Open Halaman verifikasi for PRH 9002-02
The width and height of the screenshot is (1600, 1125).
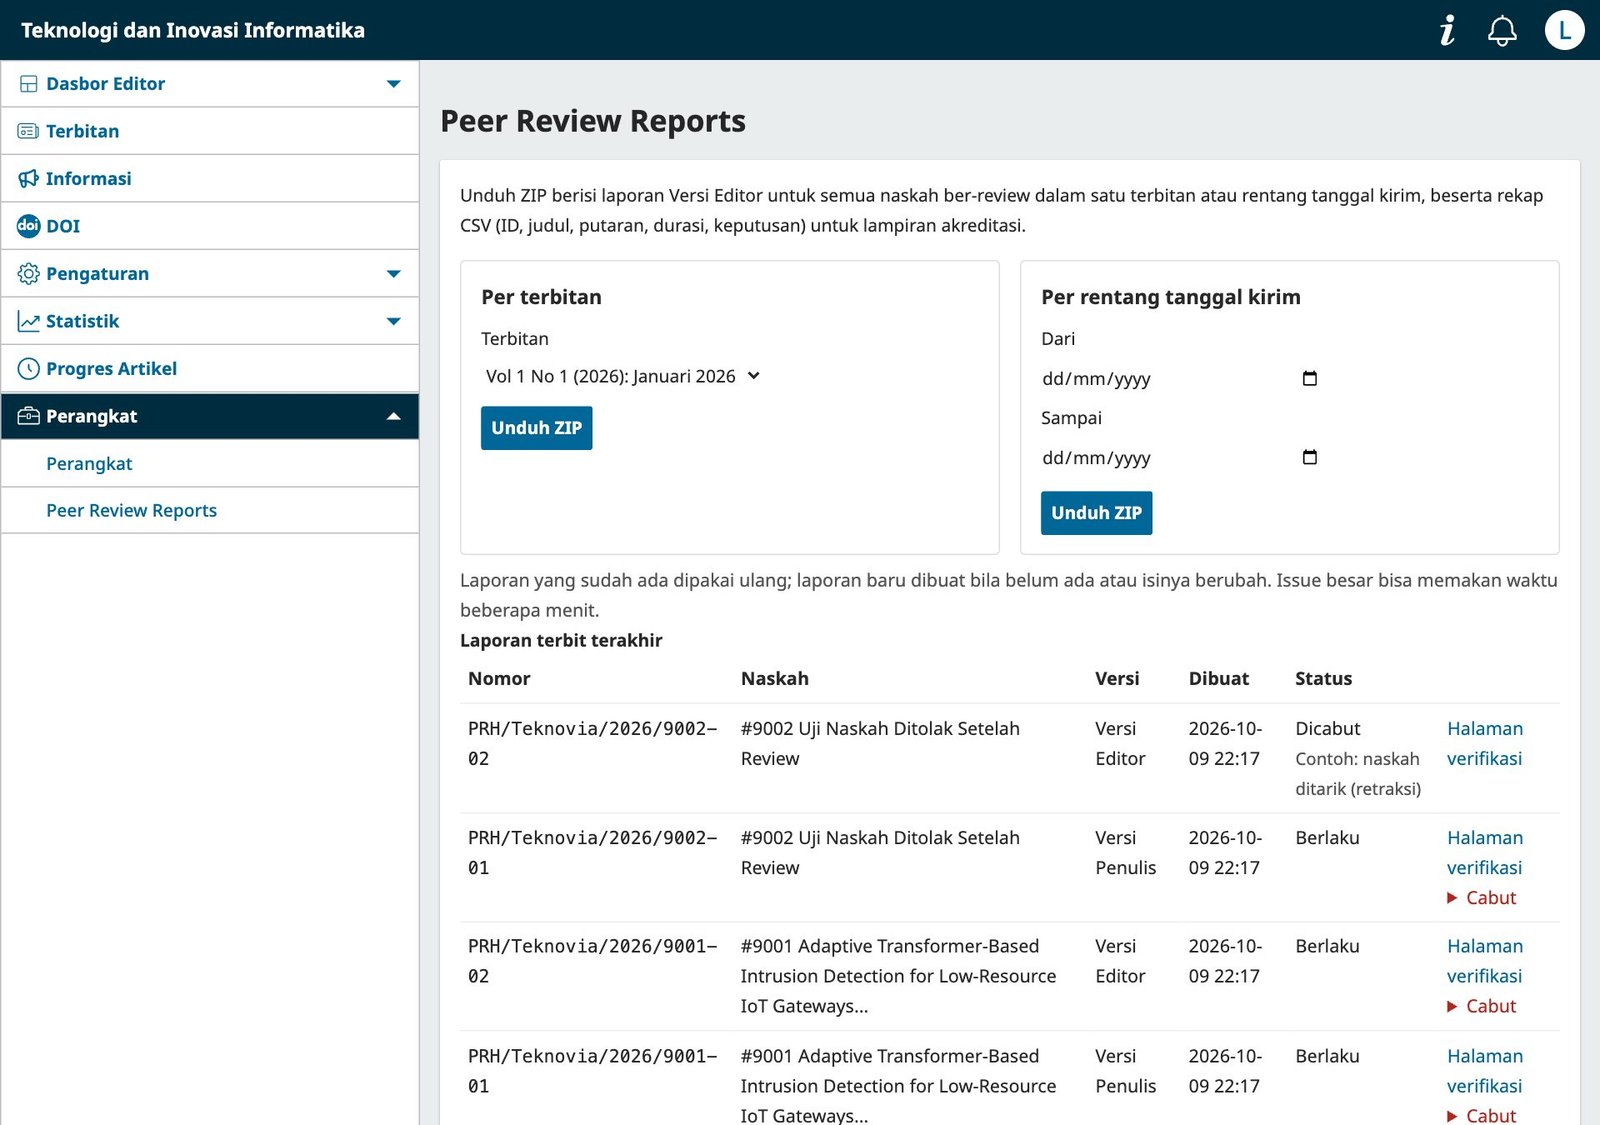click(1485, 744)
